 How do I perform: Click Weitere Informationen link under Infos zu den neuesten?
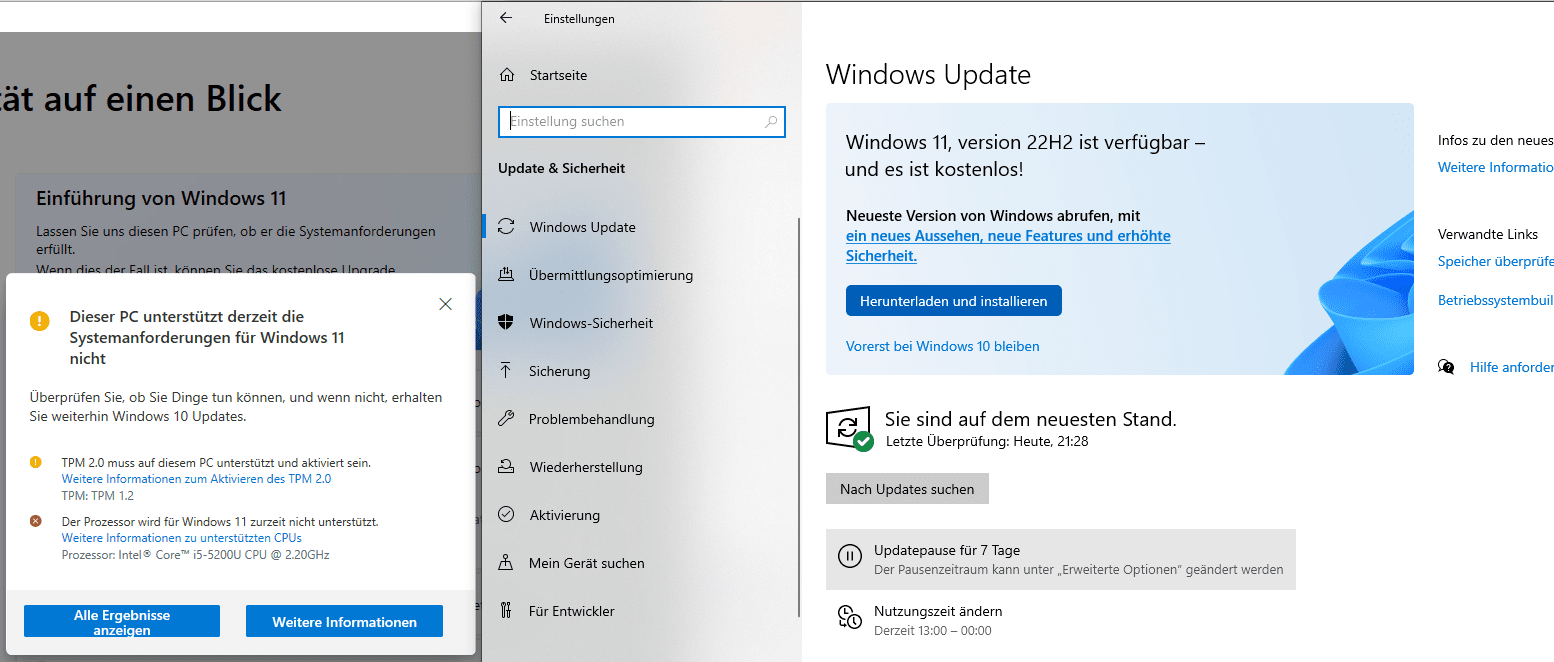(1496, 167)
